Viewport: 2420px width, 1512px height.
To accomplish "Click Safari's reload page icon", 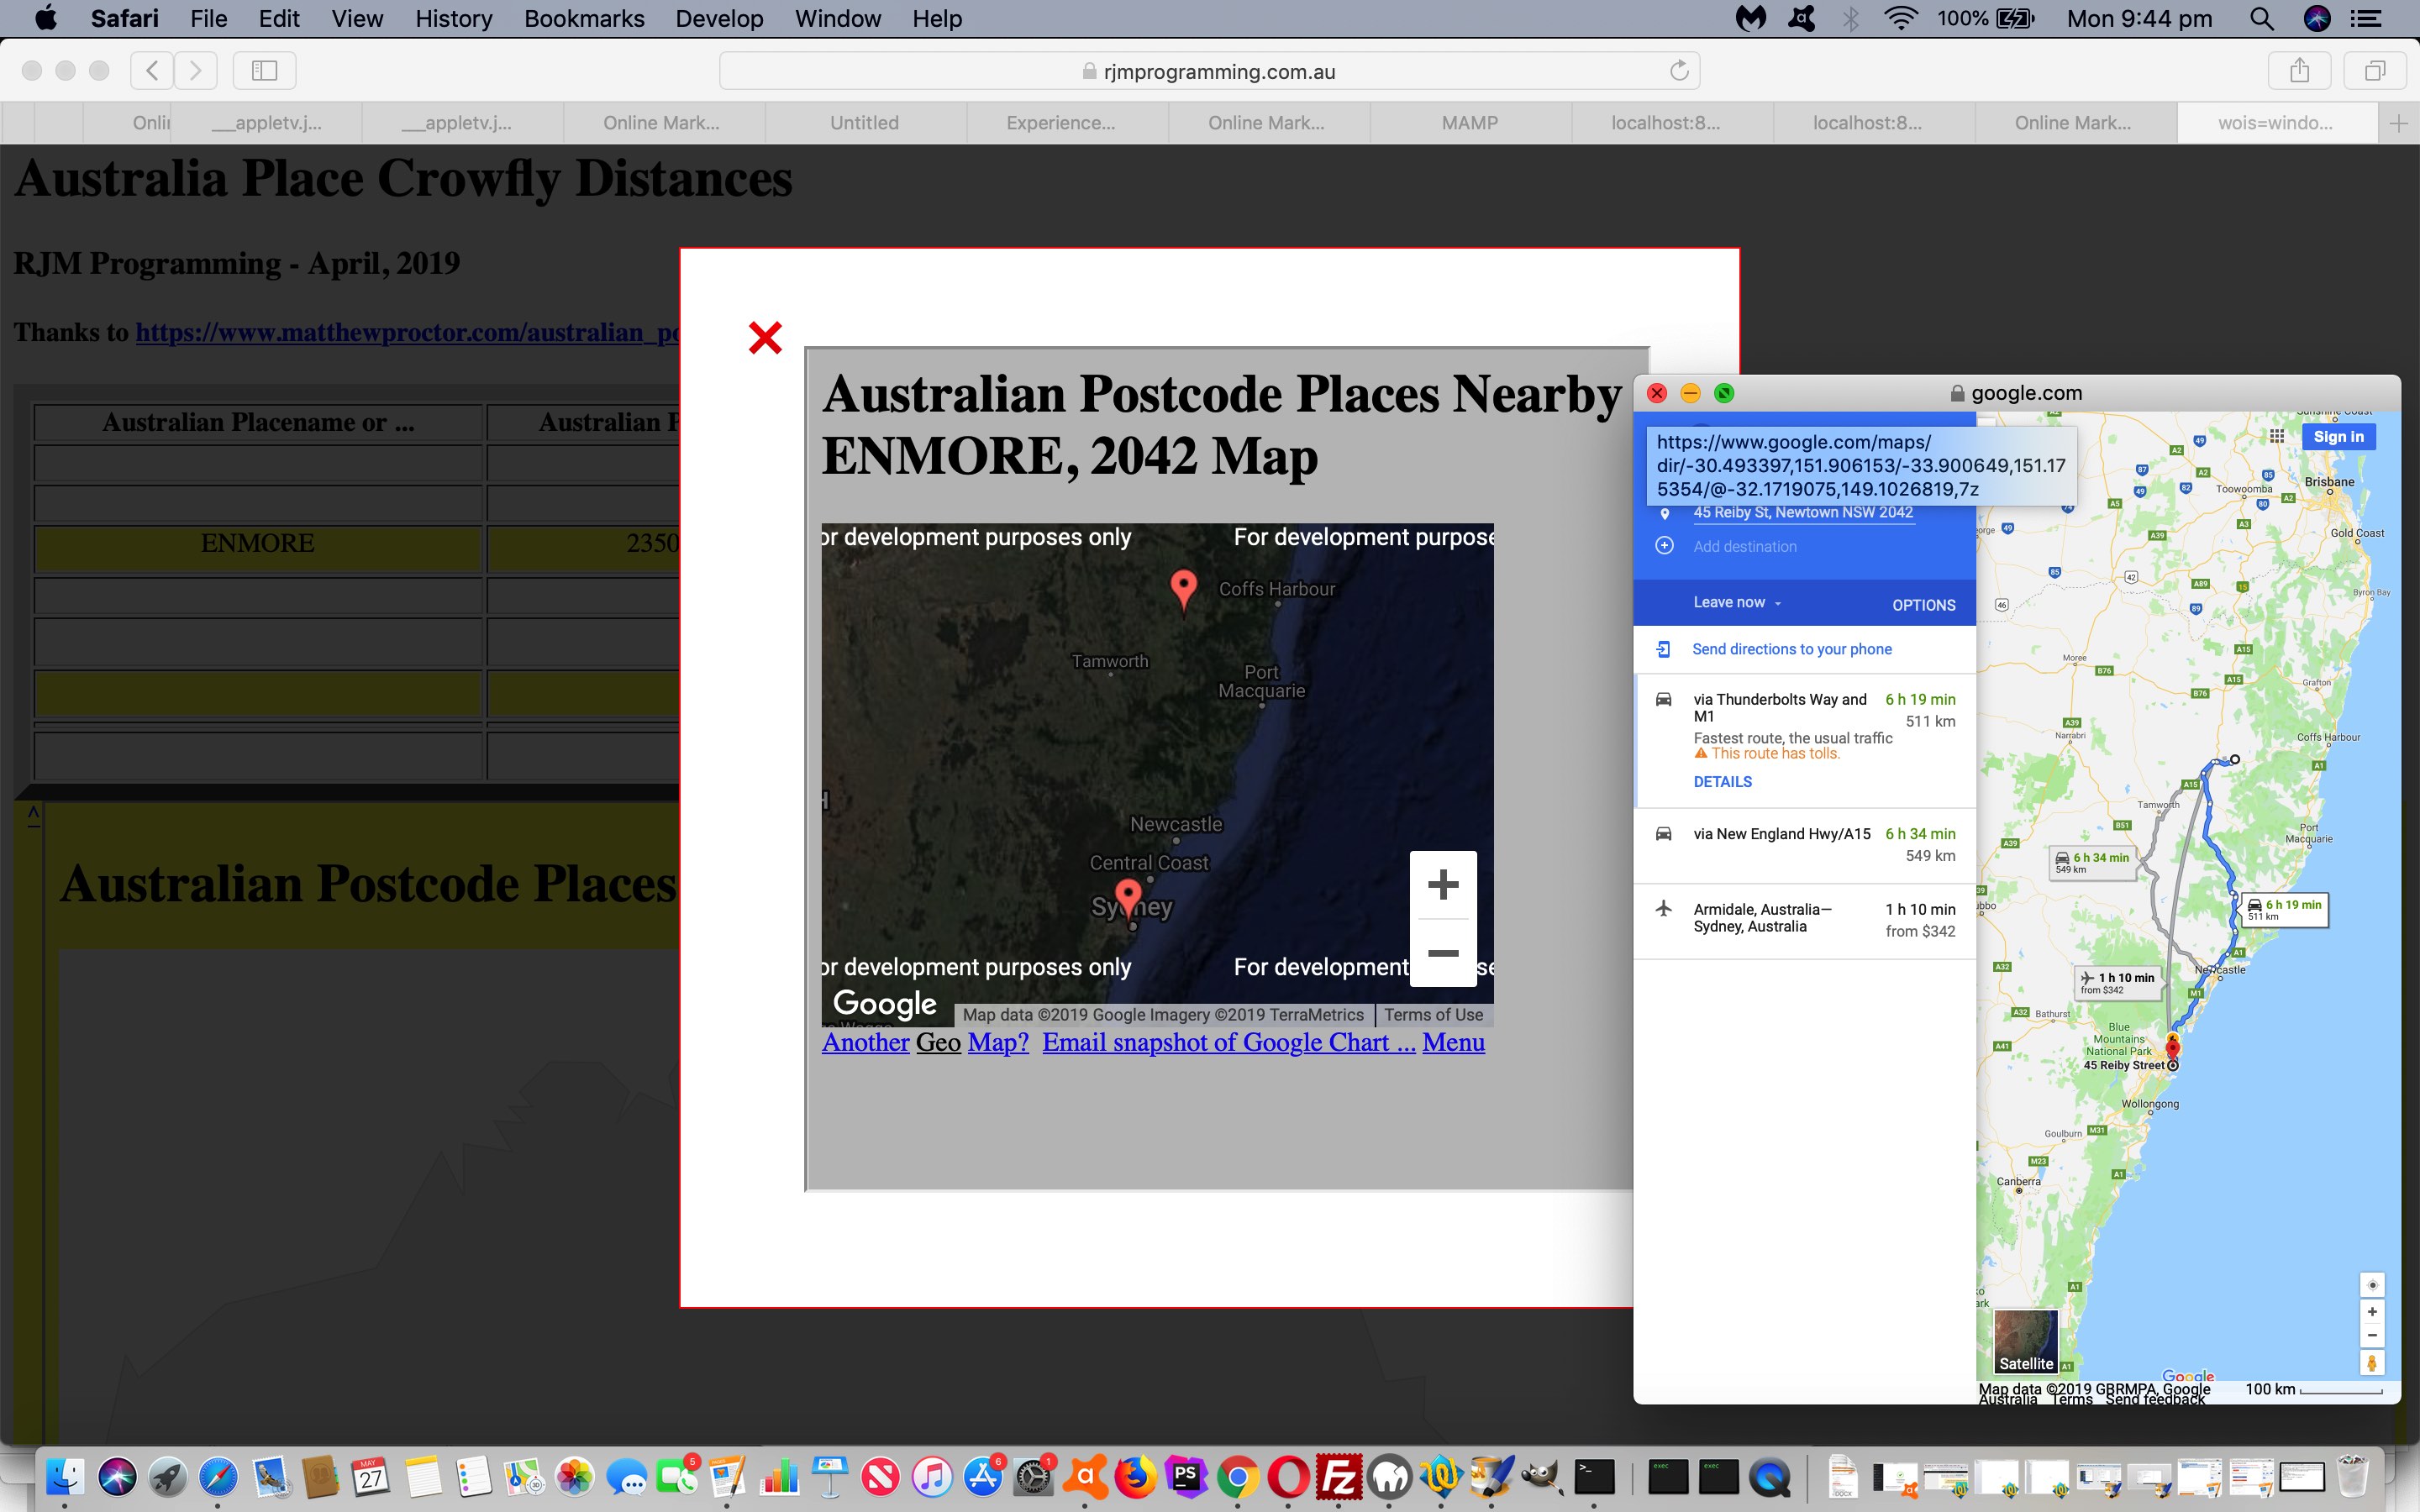I will (x=1679, y=71).
